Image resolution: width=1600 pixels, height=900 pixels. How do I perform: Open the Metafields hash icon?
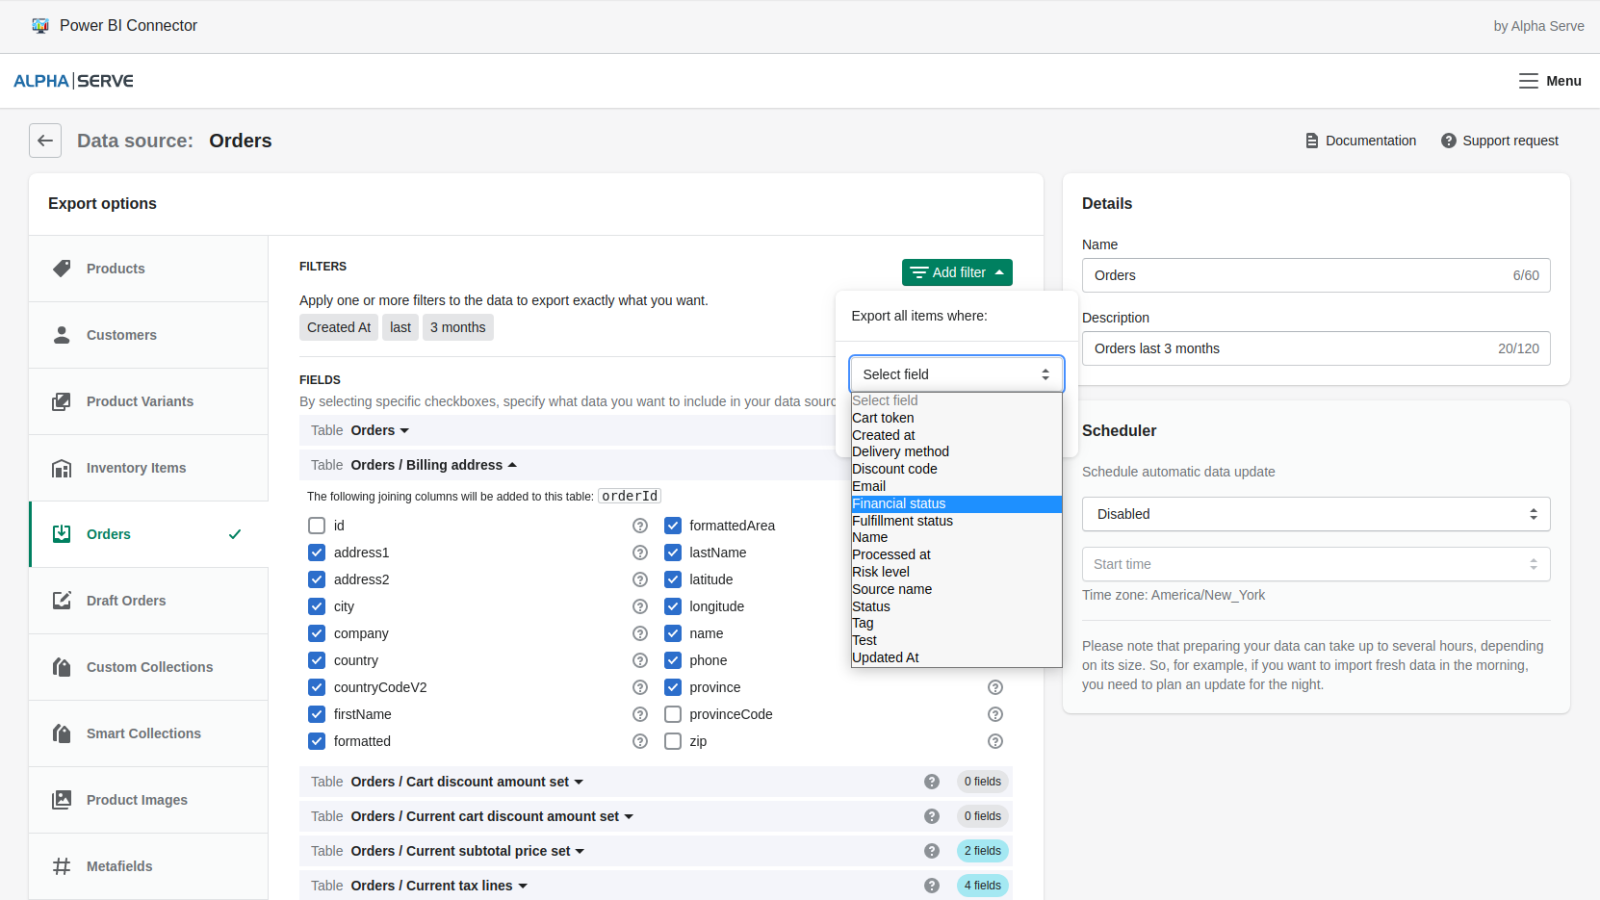pyautogui.click(x=61, y=866)
